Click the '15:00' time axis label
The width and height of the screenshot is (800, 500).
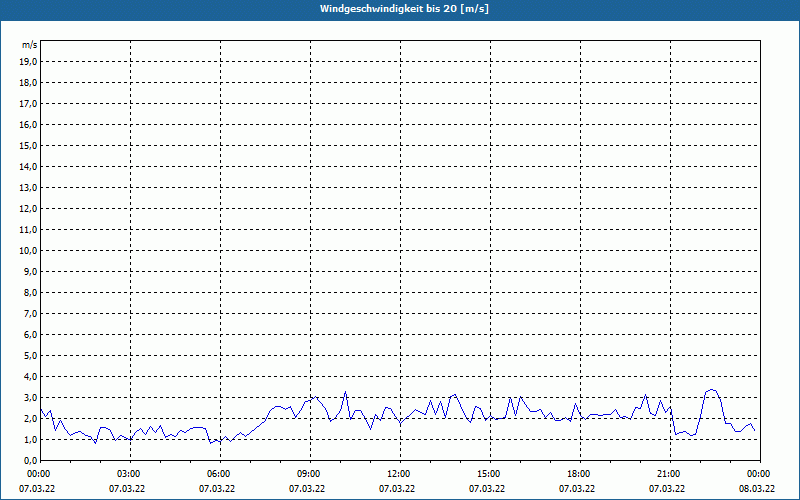pyautogui.click(x=490, y=474)
